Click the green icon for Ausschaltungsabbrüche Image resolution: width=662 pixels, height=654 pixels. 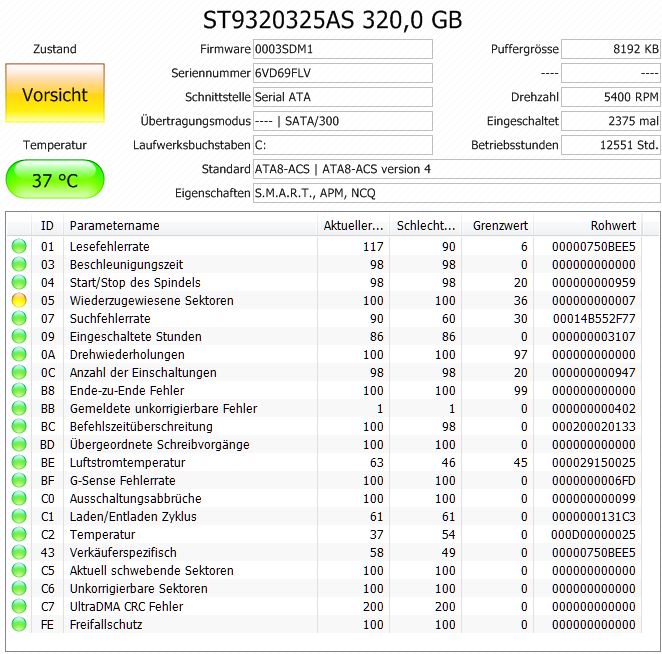[x=19, y=498]
